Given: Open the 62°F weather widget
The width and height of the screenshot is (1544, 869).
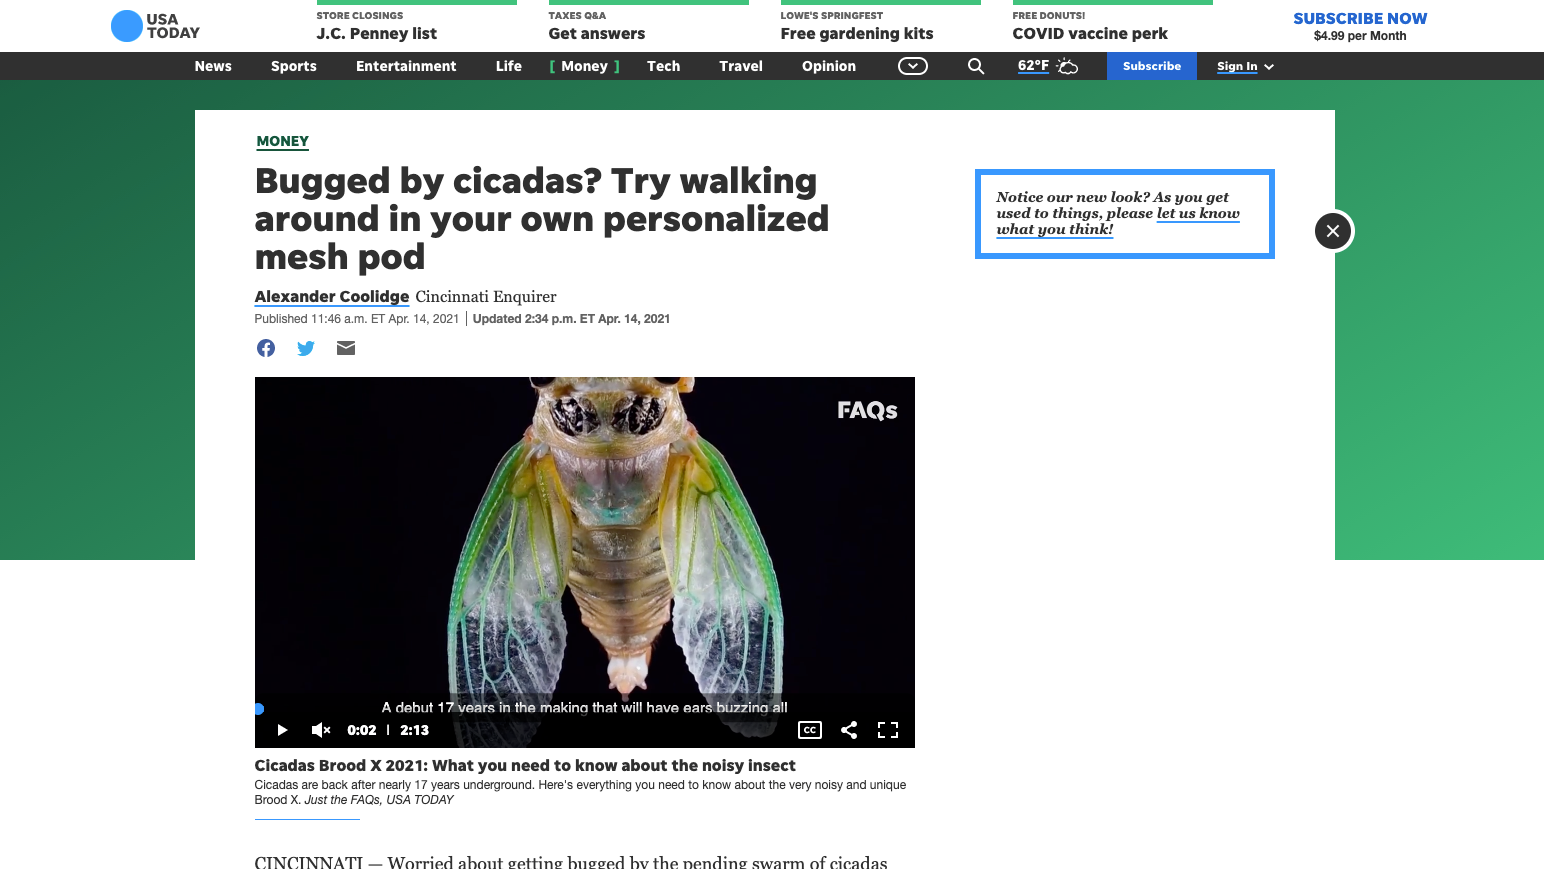Looking at the screenshot, I should click(1047, 66).
